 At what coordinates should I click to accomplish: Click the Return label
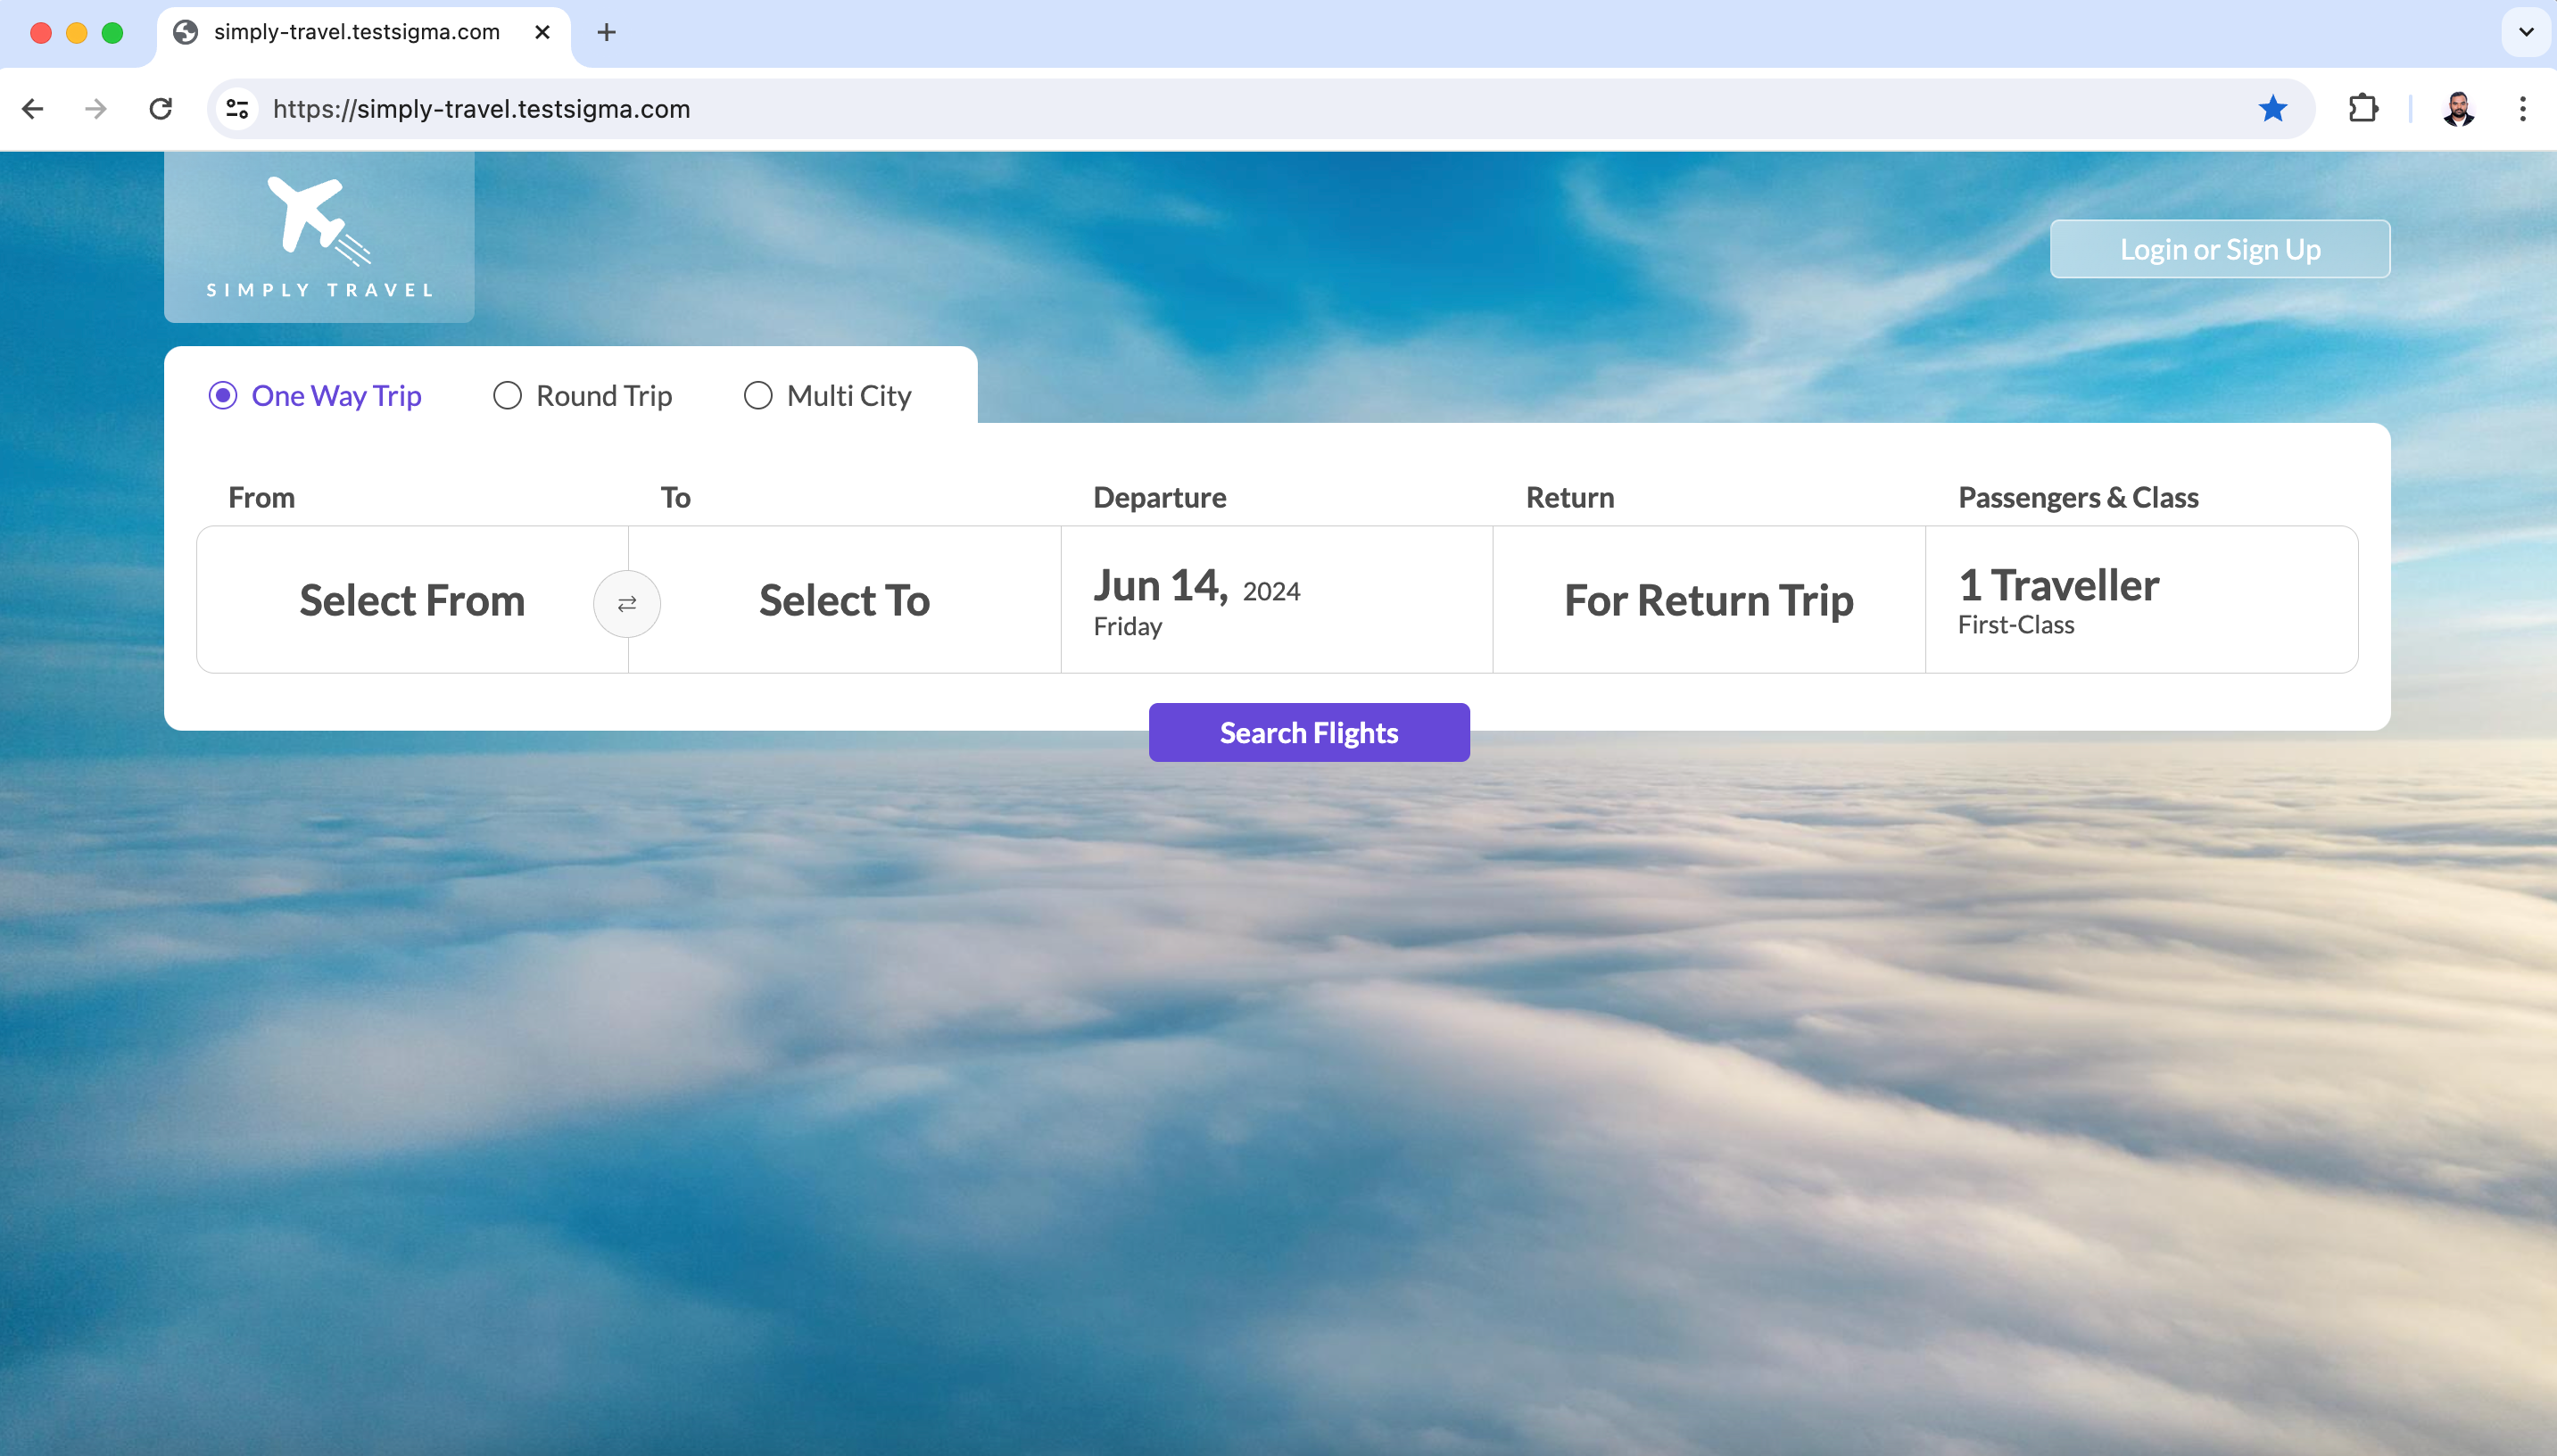pos(1570,498)
